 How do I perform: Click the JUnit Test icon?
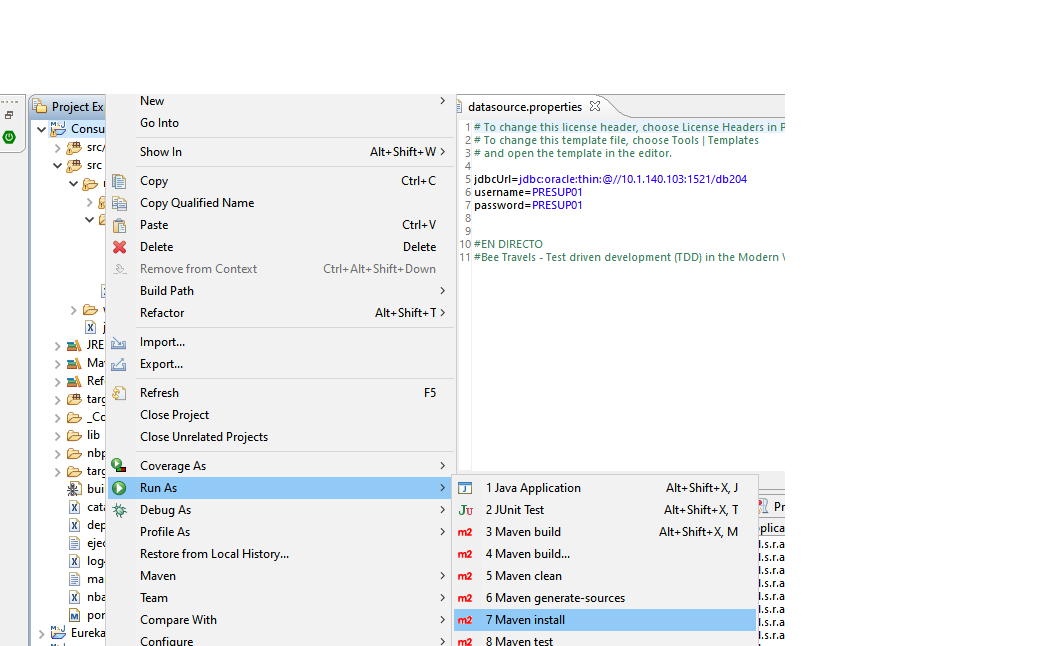[465, 510]
